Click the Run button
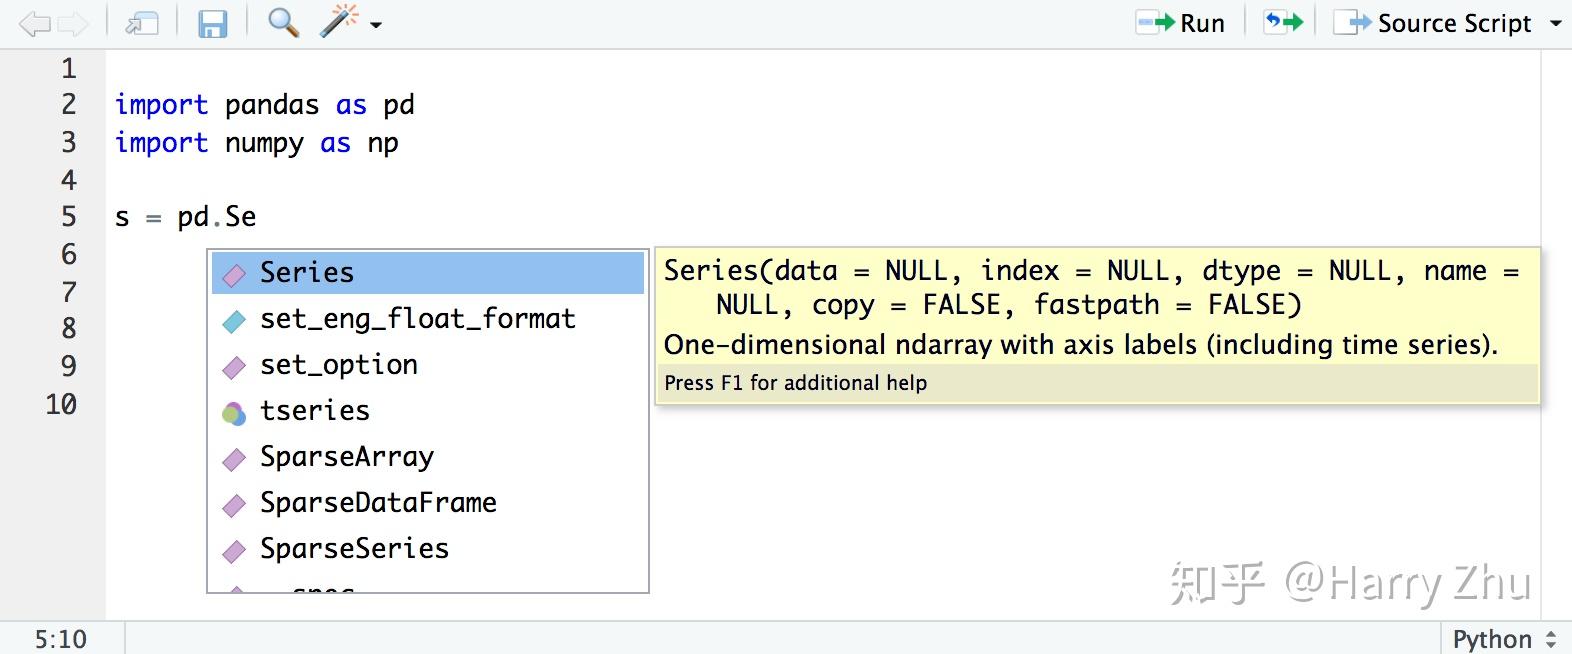 click(x=1182, y=24)
